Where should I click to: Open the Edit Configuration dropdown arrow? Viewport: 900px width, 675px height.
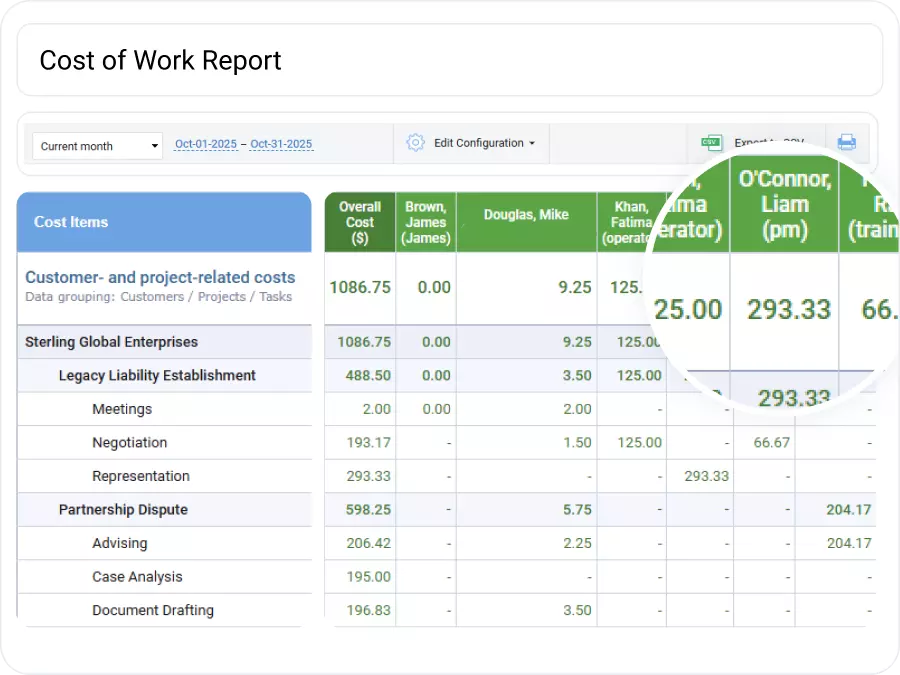click(532, 143)
